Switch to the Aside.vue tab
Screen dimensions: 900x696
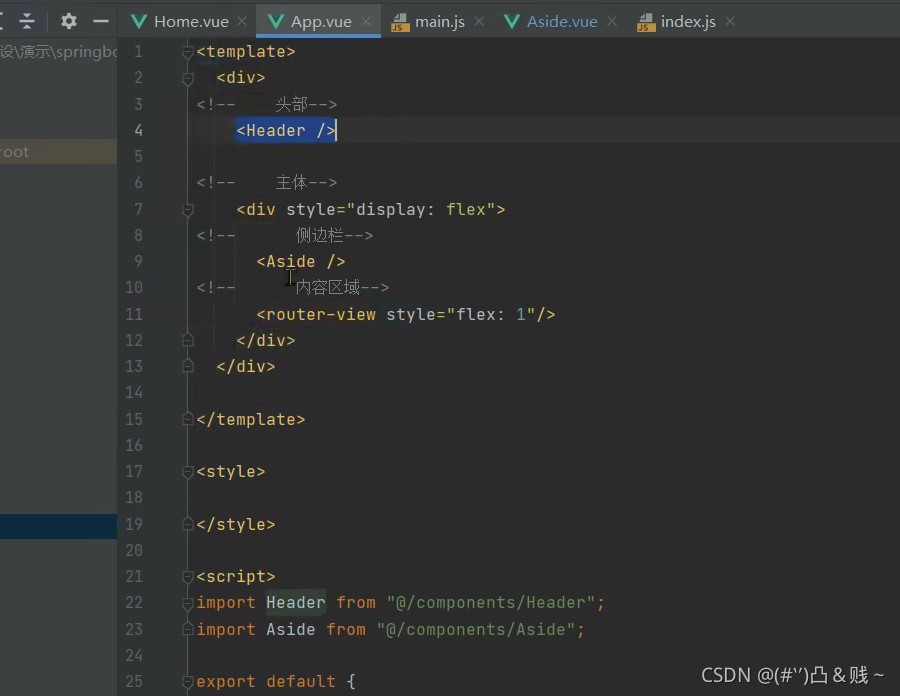coord(562,22)
